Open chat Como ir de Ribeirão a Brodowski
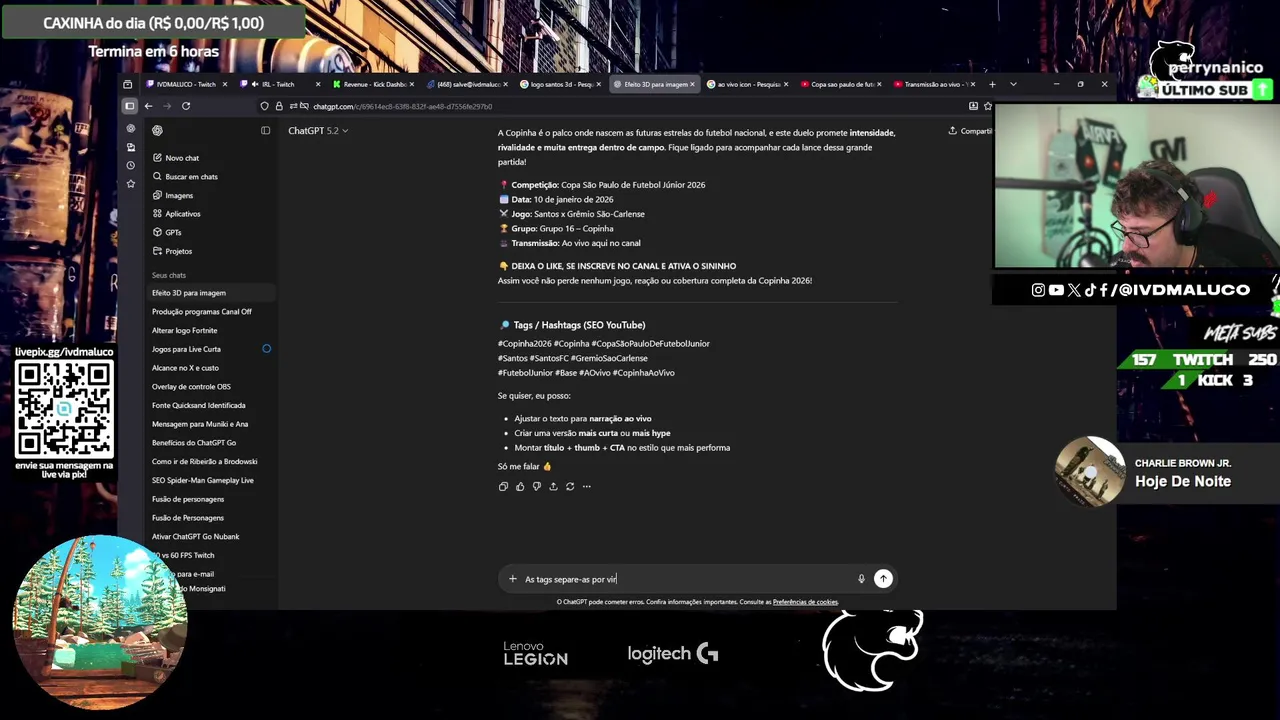 pos(204,462)
